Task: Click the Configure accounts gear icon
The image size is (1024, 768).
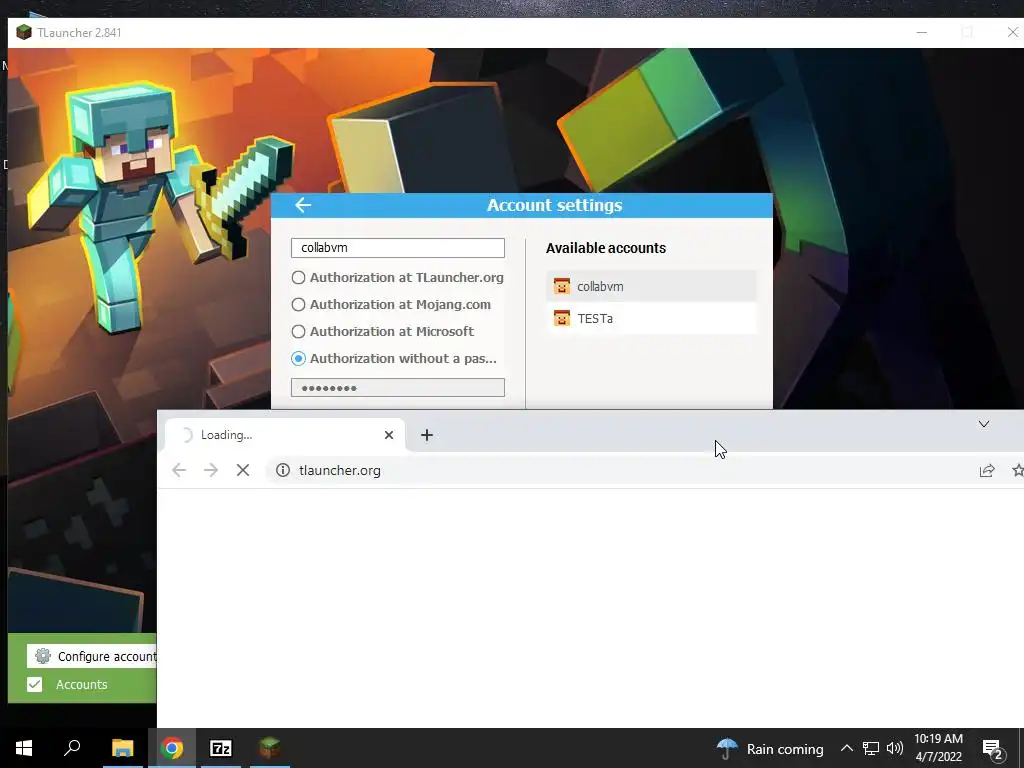Action: pyautogui.click(x=43, y=656)
